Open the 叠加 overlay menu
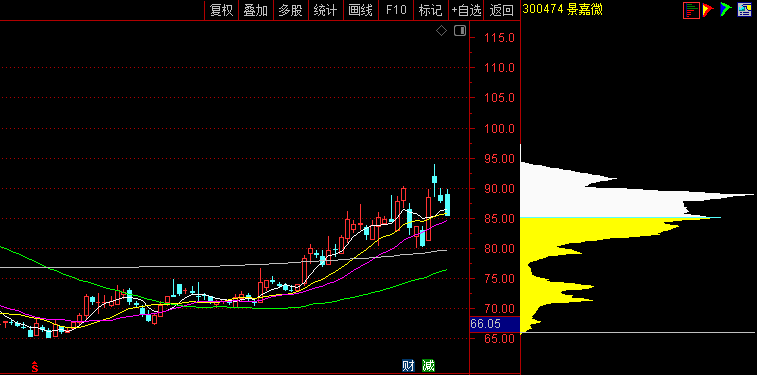 [x=256, y=10]
